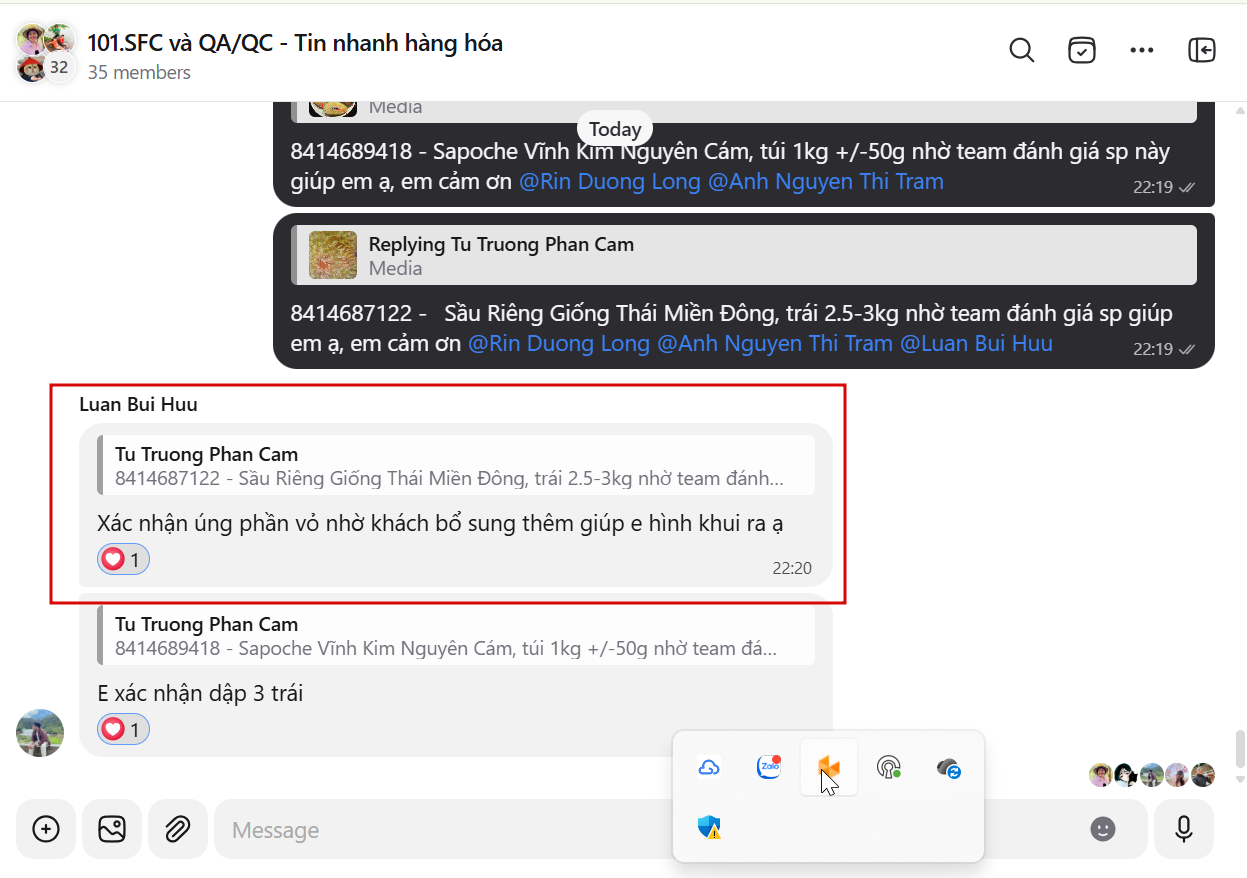
Task: Open quoted 8414687122 Sầu Riêng reply from Luan
Action: point(456,465)
